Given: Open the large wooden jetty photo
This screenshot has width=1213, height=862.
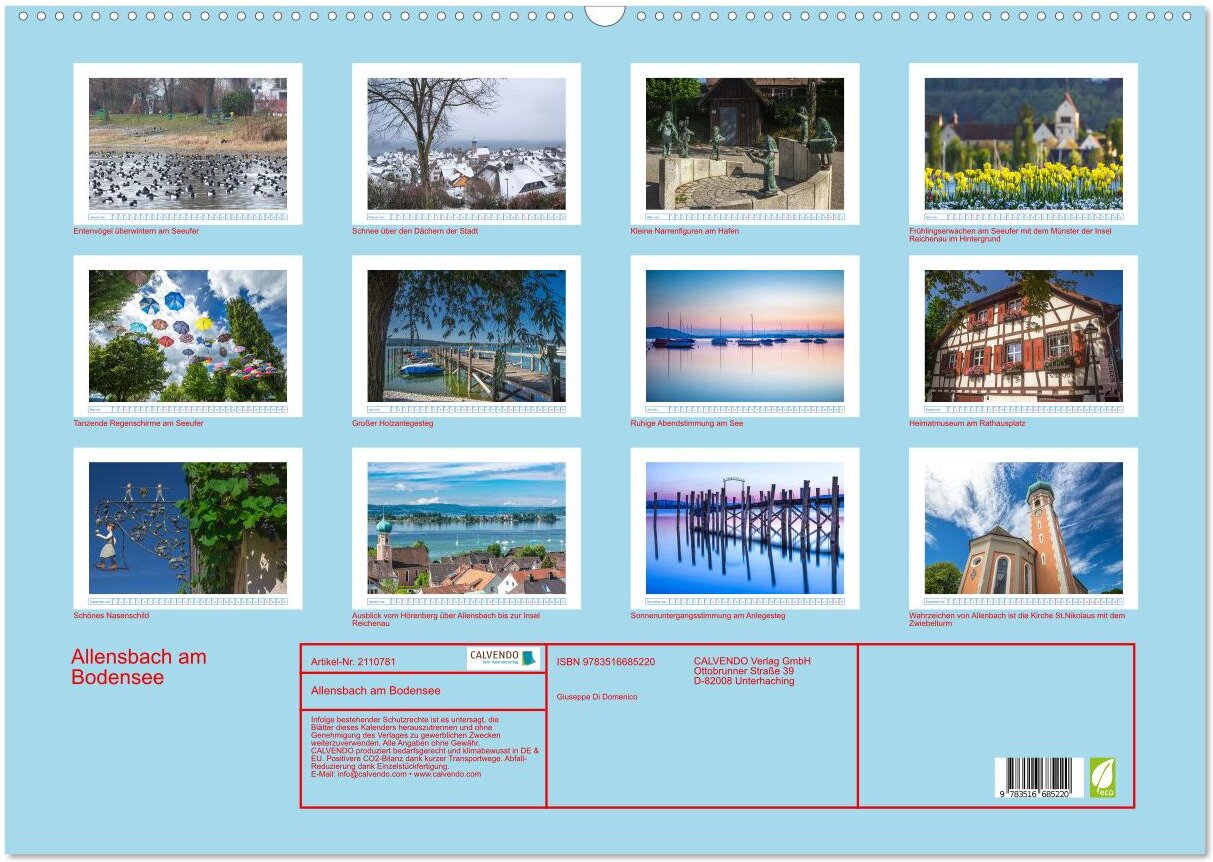Looking at the screenshot, I should coord(466,335).
